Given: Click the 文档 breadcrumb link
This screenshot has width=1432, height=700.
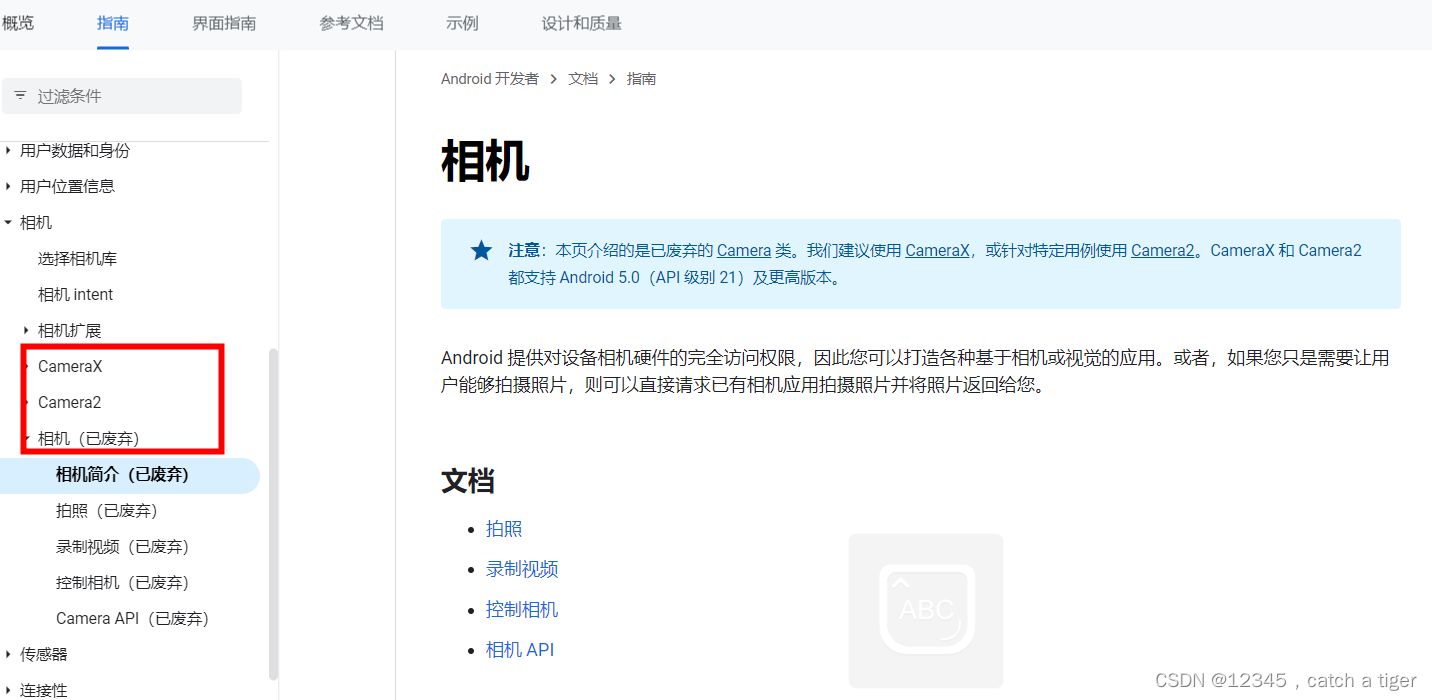Looking at the screenshot, I should [583, 79].
